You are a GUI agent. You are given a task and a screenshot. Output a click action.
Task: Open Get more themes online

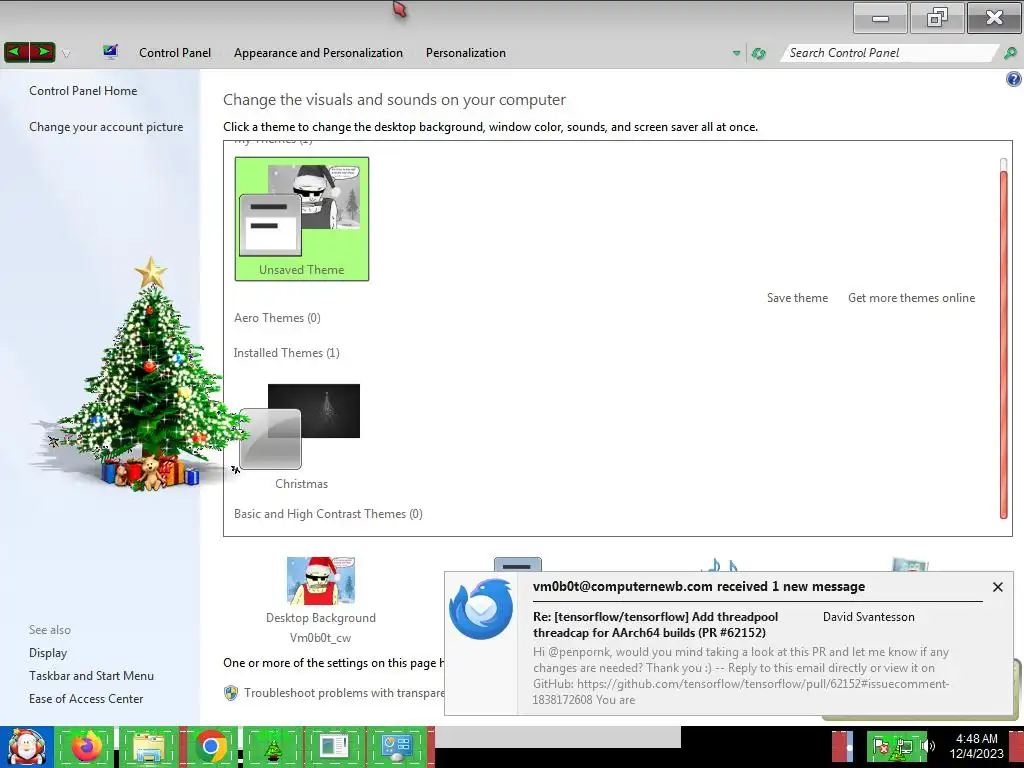click(911, 298)
